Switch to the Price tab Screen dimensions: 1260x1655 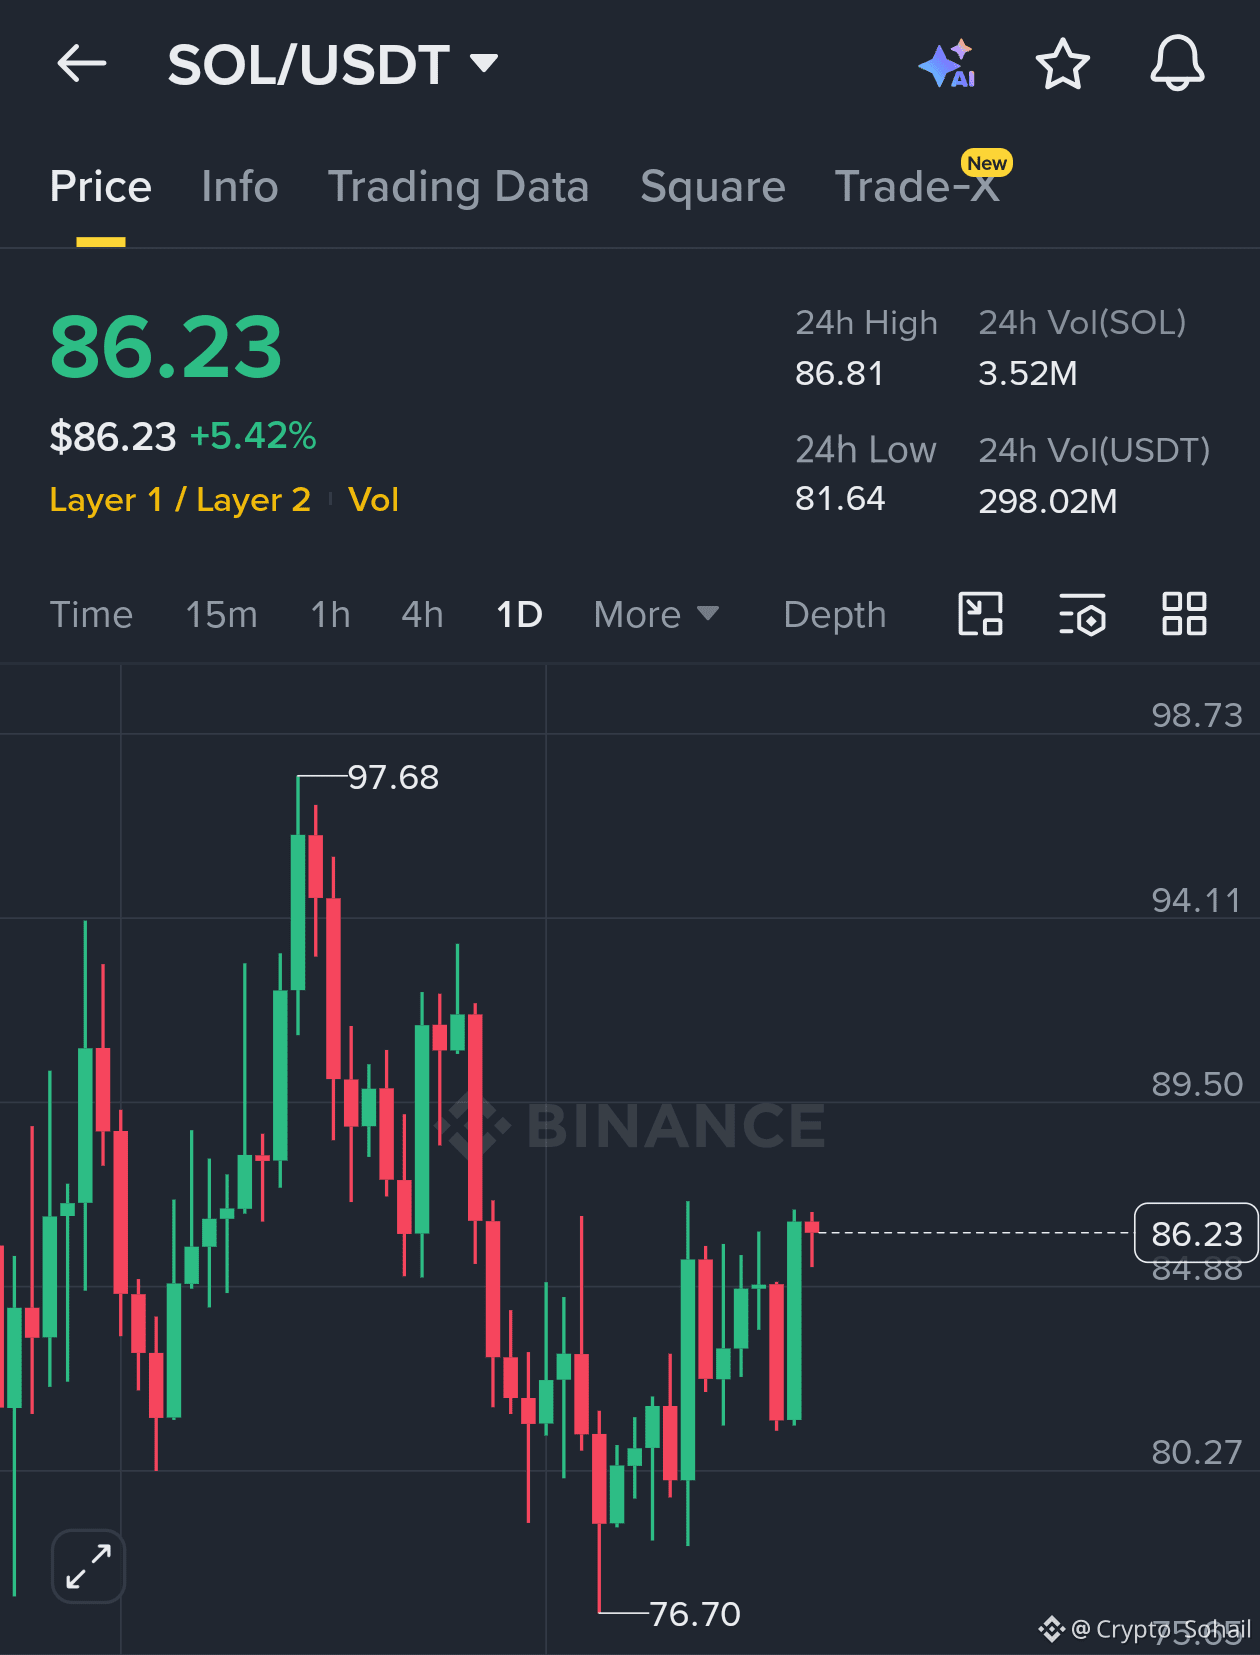tap(101, 187)
